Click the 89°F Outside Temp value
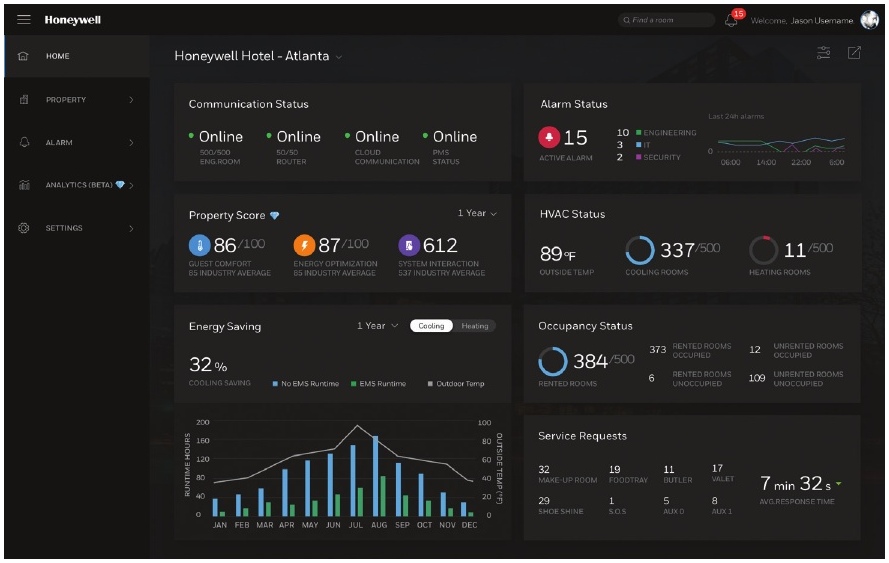Screen dimensions: 889x563 pyautogui.click(x=558, y=254)
